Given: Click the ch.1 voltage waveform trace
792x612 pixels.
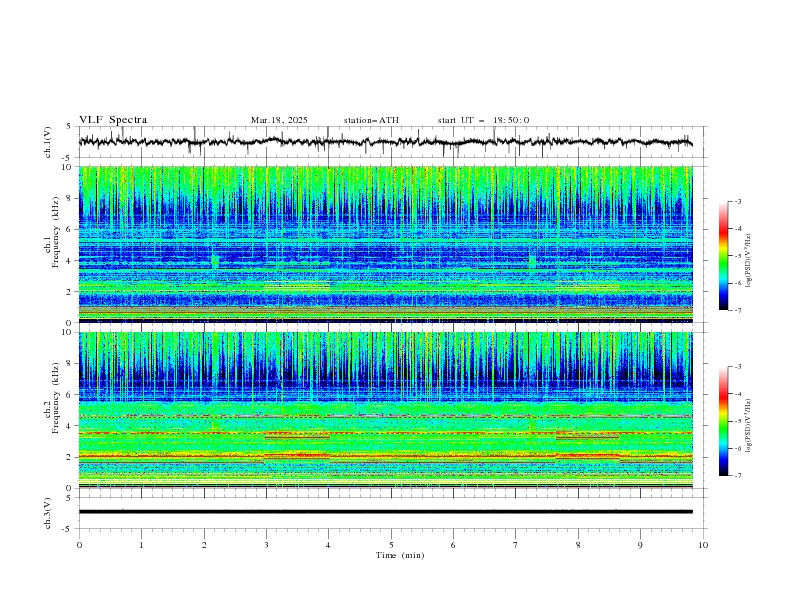Looking at the screenshot, I should 385,142.
